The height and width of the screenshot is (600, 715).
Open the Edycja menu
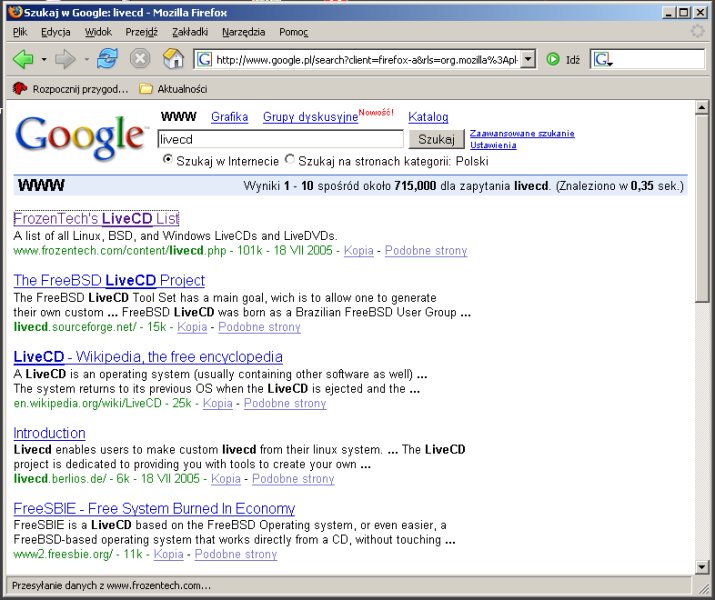(x=56, y=32)
